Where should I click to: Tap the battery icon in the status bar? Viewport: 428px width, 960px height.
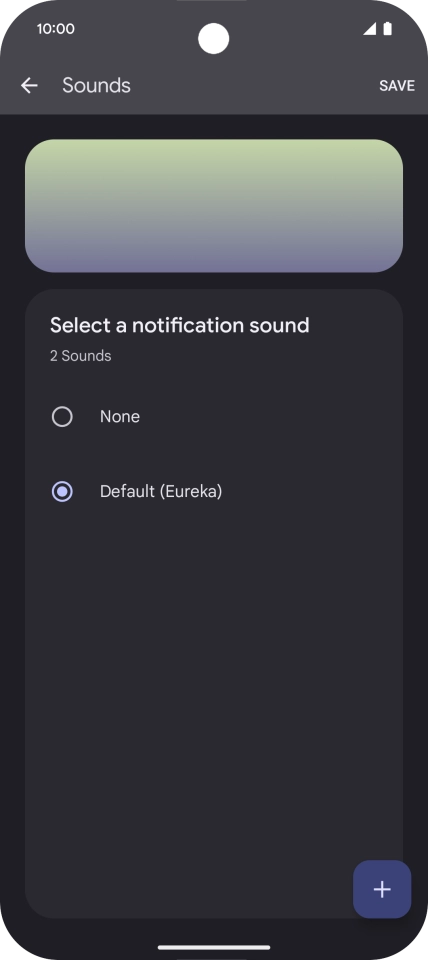388,29
